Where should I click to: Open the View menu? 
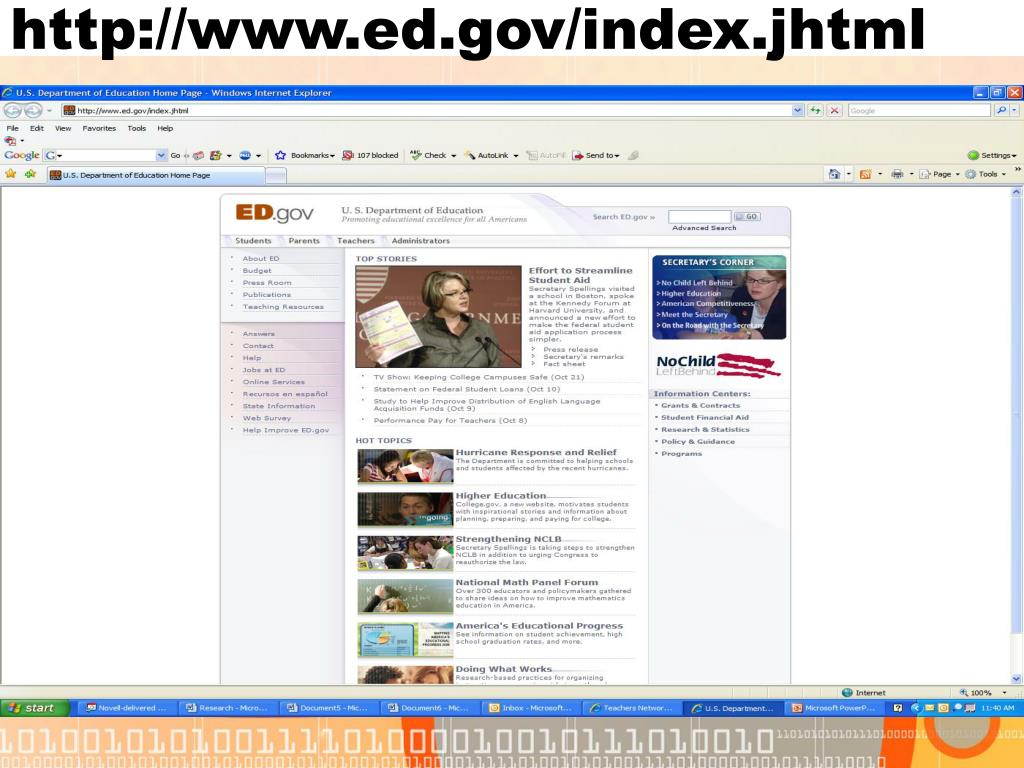[x=63, y=128]
